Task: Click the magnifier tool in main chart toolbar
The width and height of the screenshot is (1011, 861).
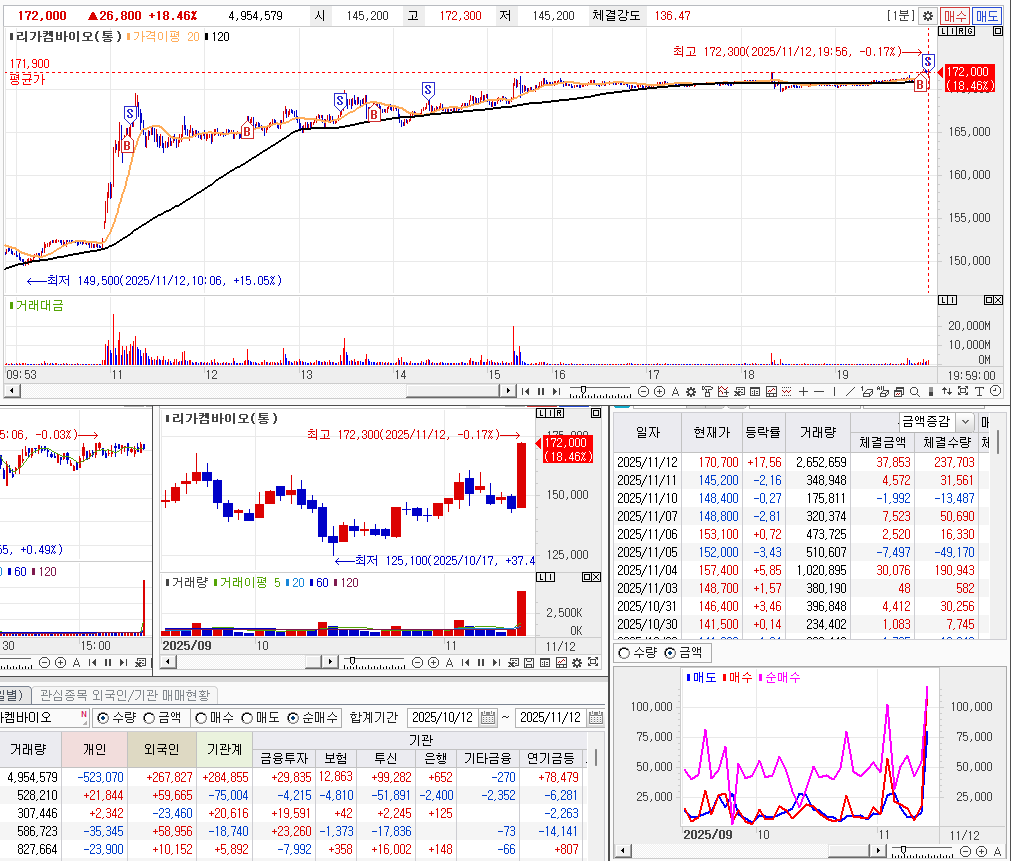Action: pos(914,391)
